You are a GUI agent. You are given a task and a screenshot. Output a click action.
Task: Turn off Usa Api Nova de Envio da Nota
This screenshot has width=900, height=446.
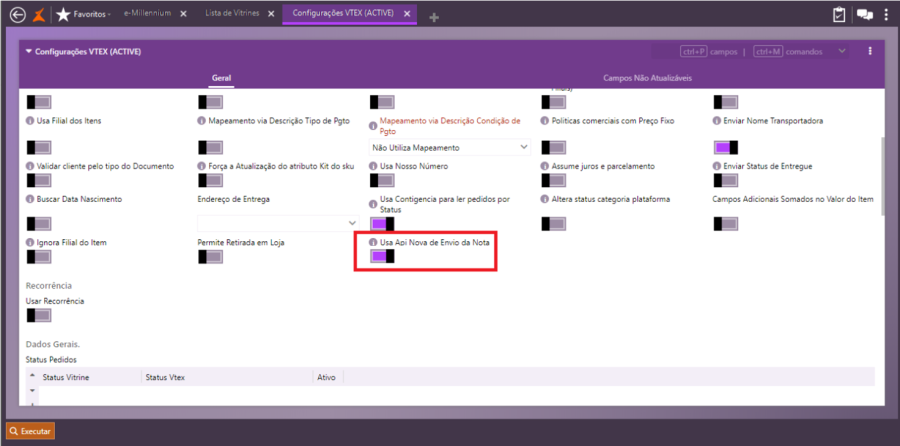pos(382,256)
